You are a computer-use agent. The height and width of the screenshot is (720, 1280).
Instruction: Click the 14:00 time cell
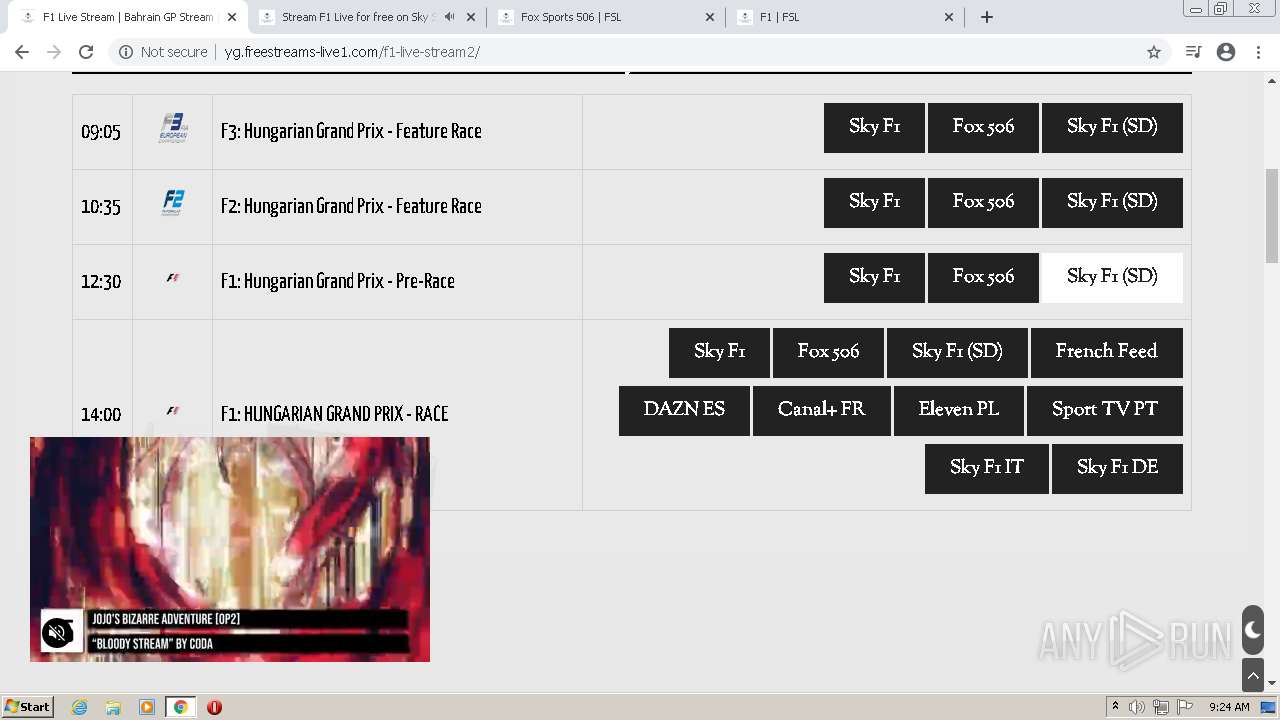(101, 415)
